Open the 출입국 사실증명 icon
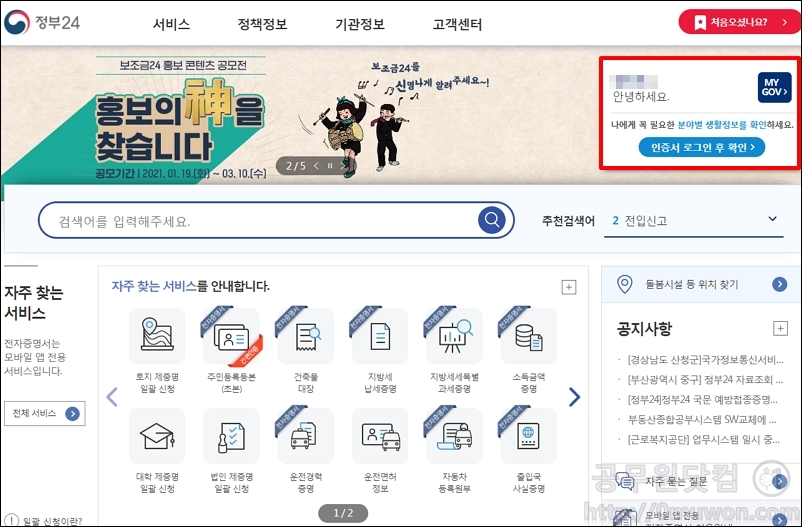Image resolution: width=802 pixels, height=527 pixels. click(528, 436)
